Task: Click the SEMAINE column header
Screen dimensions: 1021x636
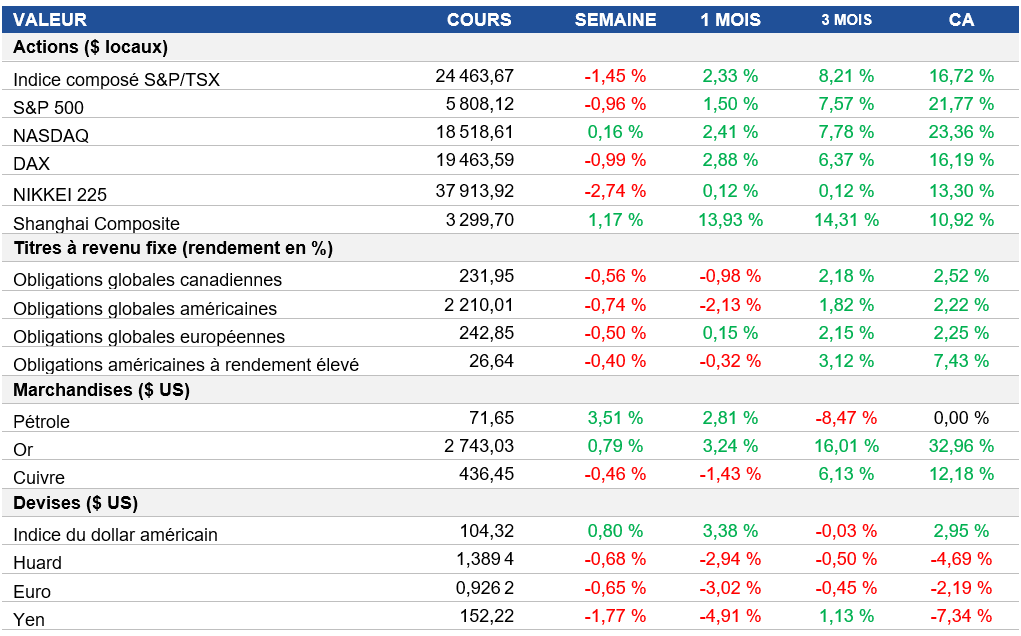Action: 615,20
